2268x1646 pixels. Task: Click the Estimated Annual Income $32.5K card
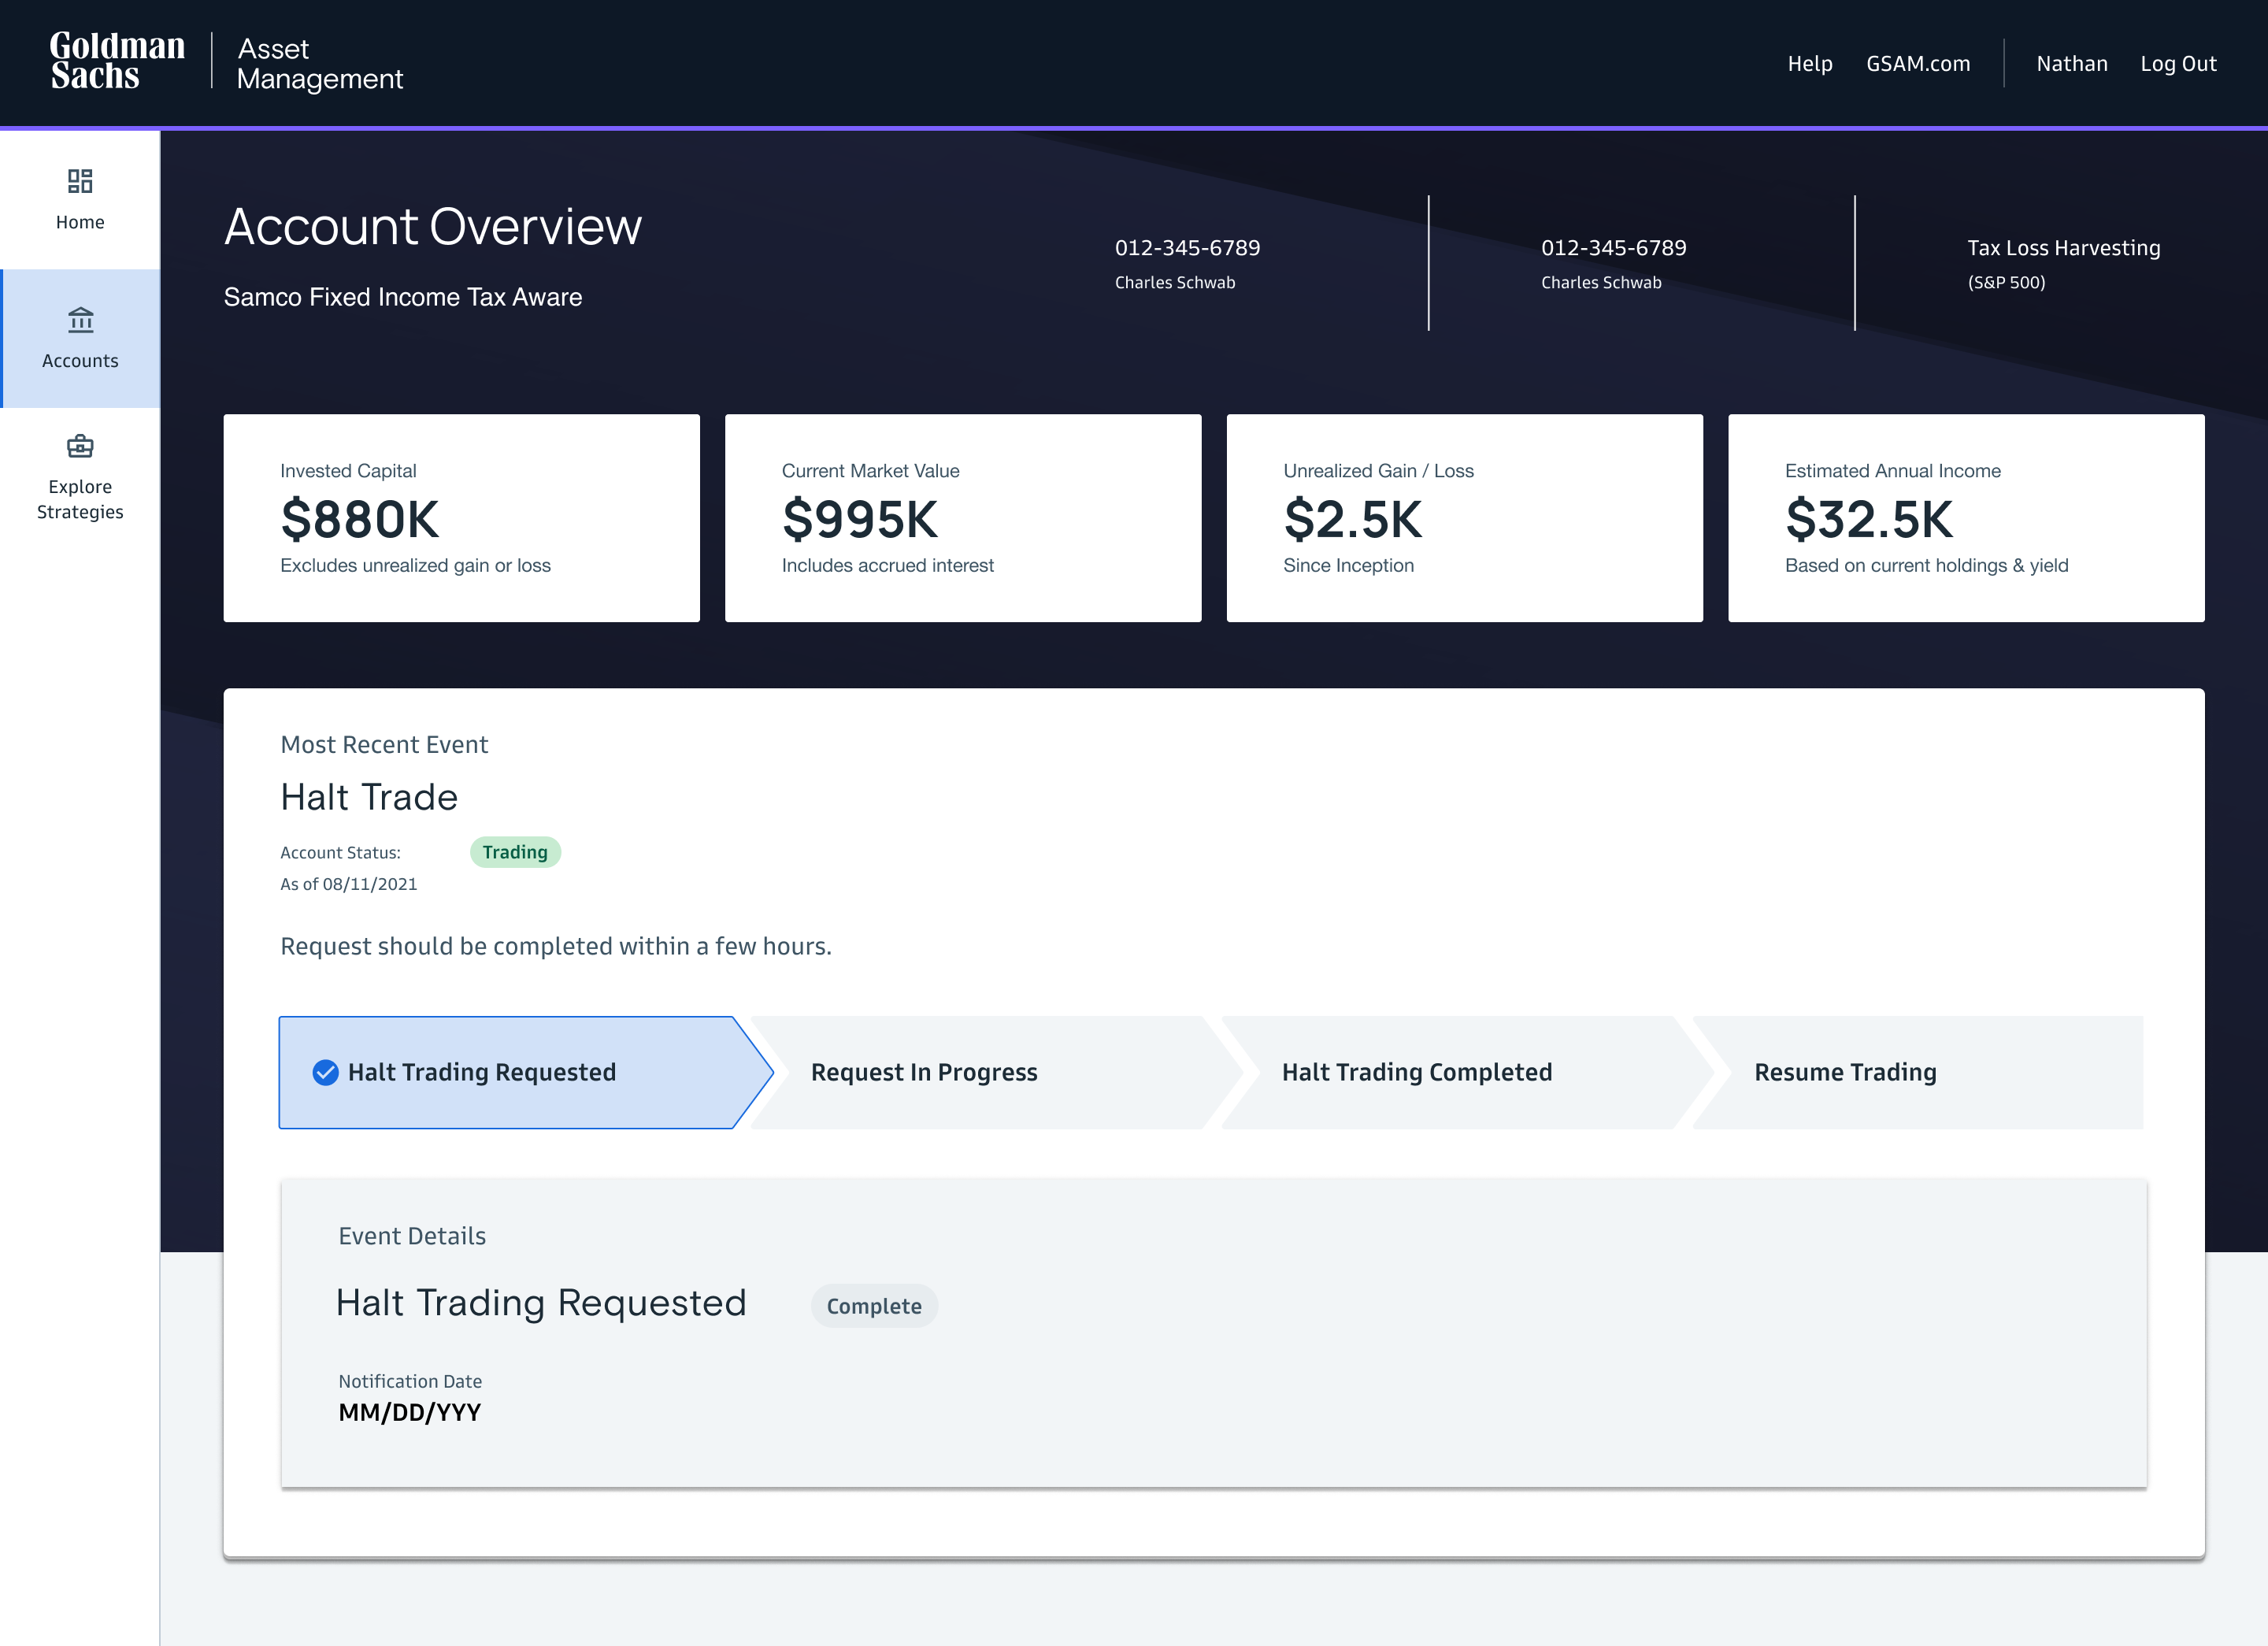1966,518
